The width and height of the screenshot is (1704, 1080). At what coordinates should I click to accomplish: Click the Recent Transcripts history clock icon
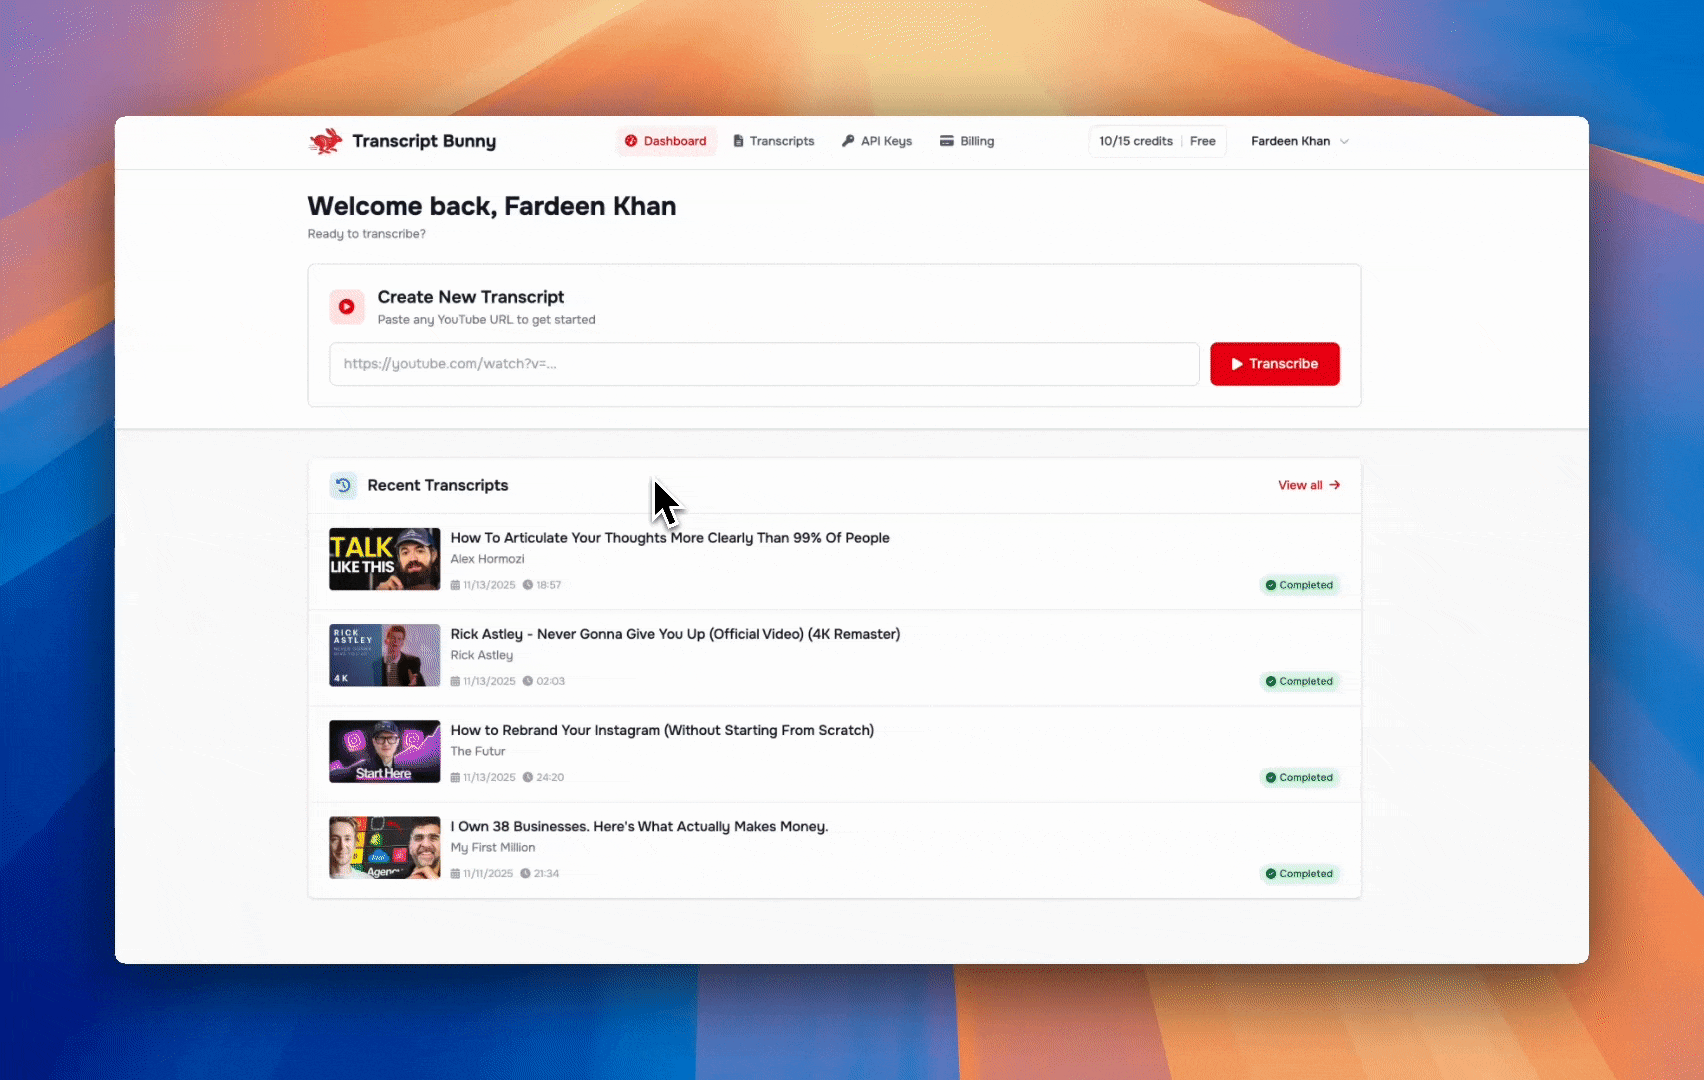(343, 485)
